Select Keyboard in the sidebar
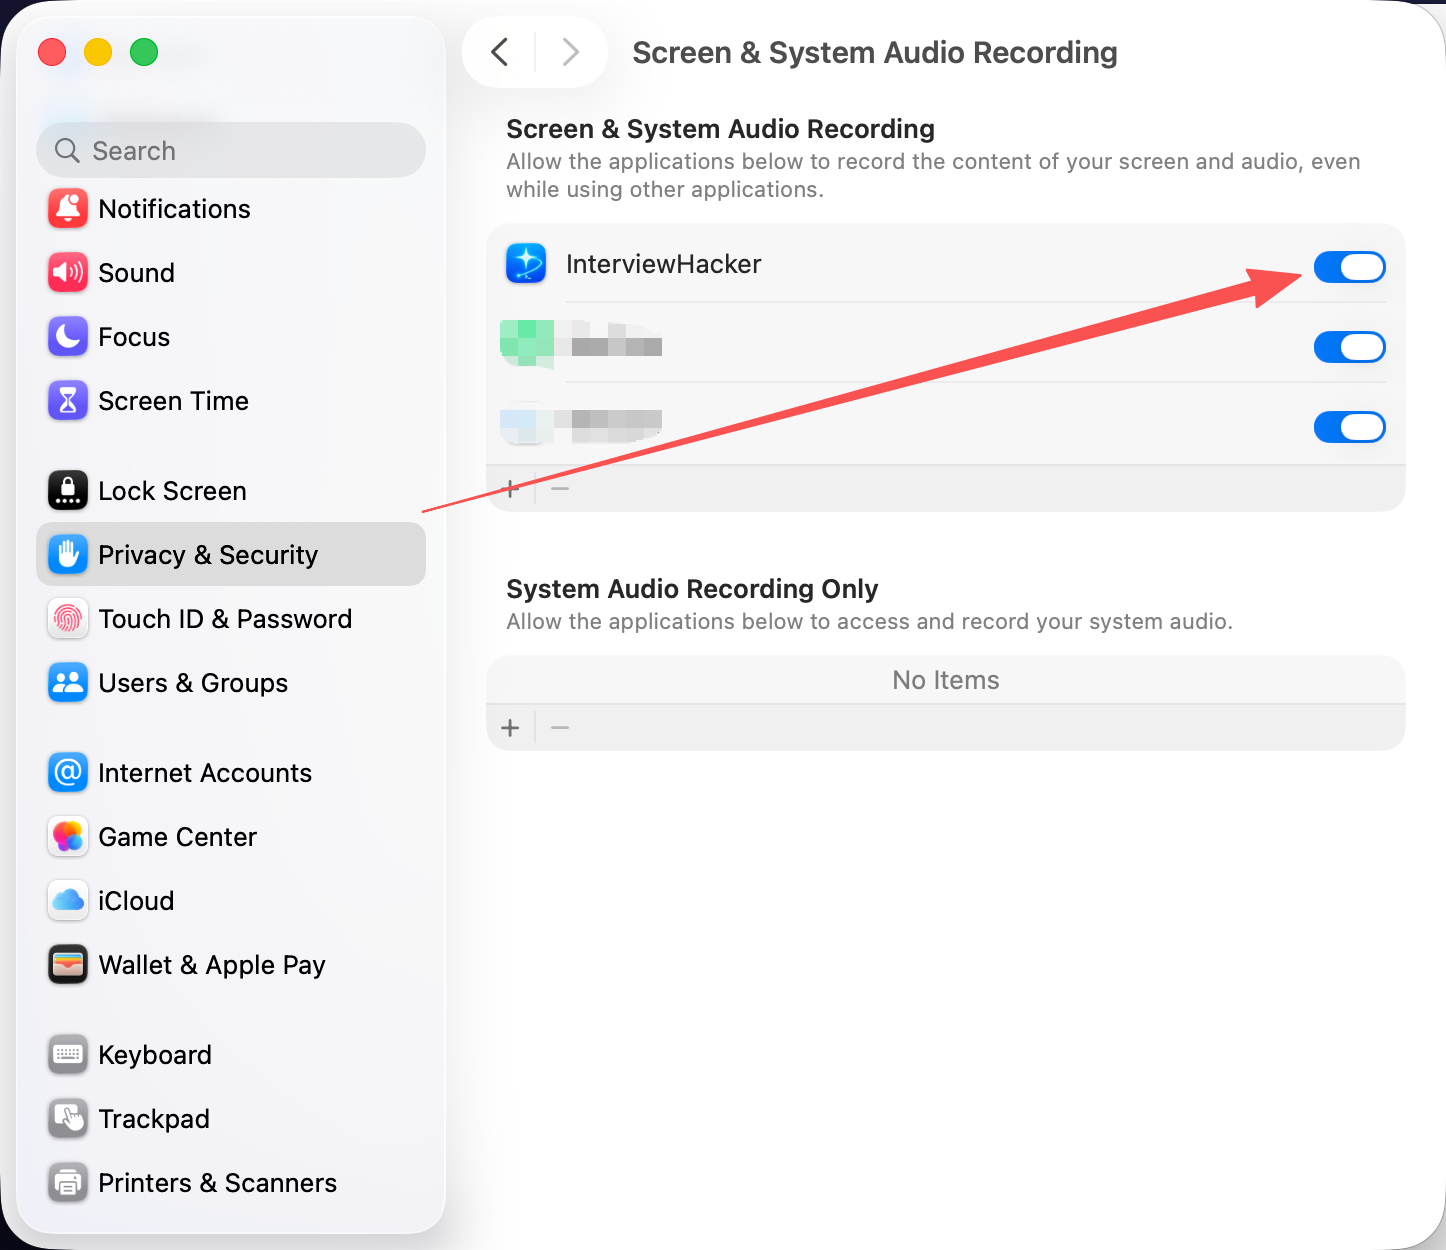This screenshot has width=1446, height=1250. pos(231,1055)
